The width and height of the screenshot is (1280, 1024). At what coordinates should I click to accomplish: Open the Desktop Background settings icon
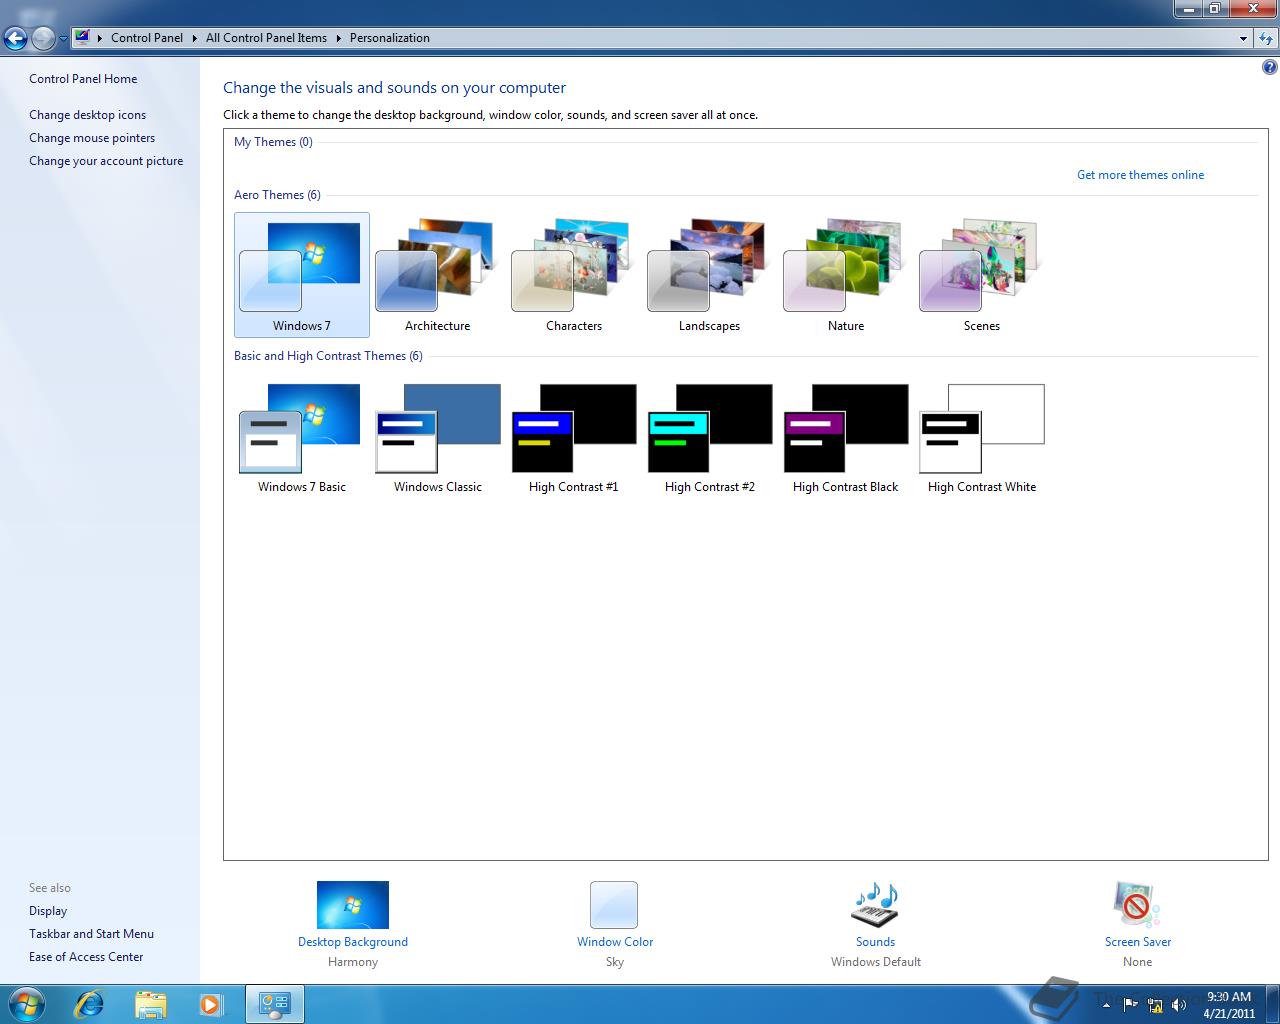[353, 905]
